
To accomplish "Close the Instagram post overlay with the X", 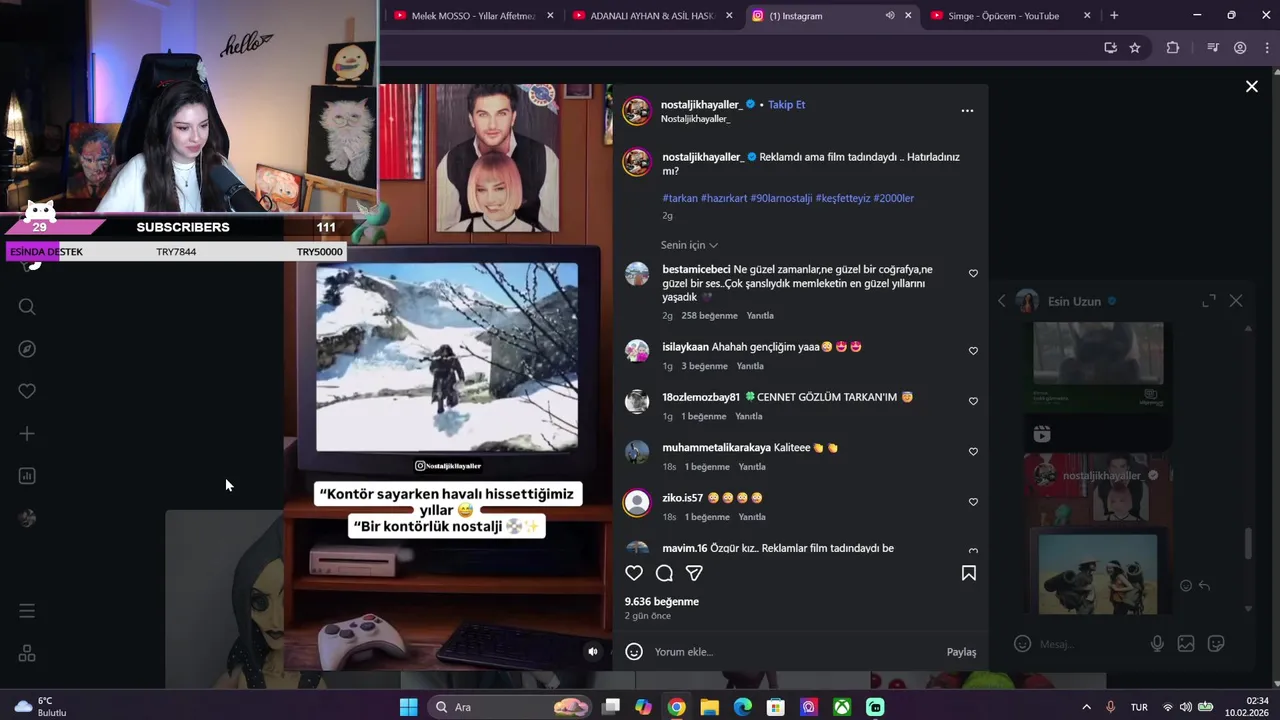I will coord(1251,87).
